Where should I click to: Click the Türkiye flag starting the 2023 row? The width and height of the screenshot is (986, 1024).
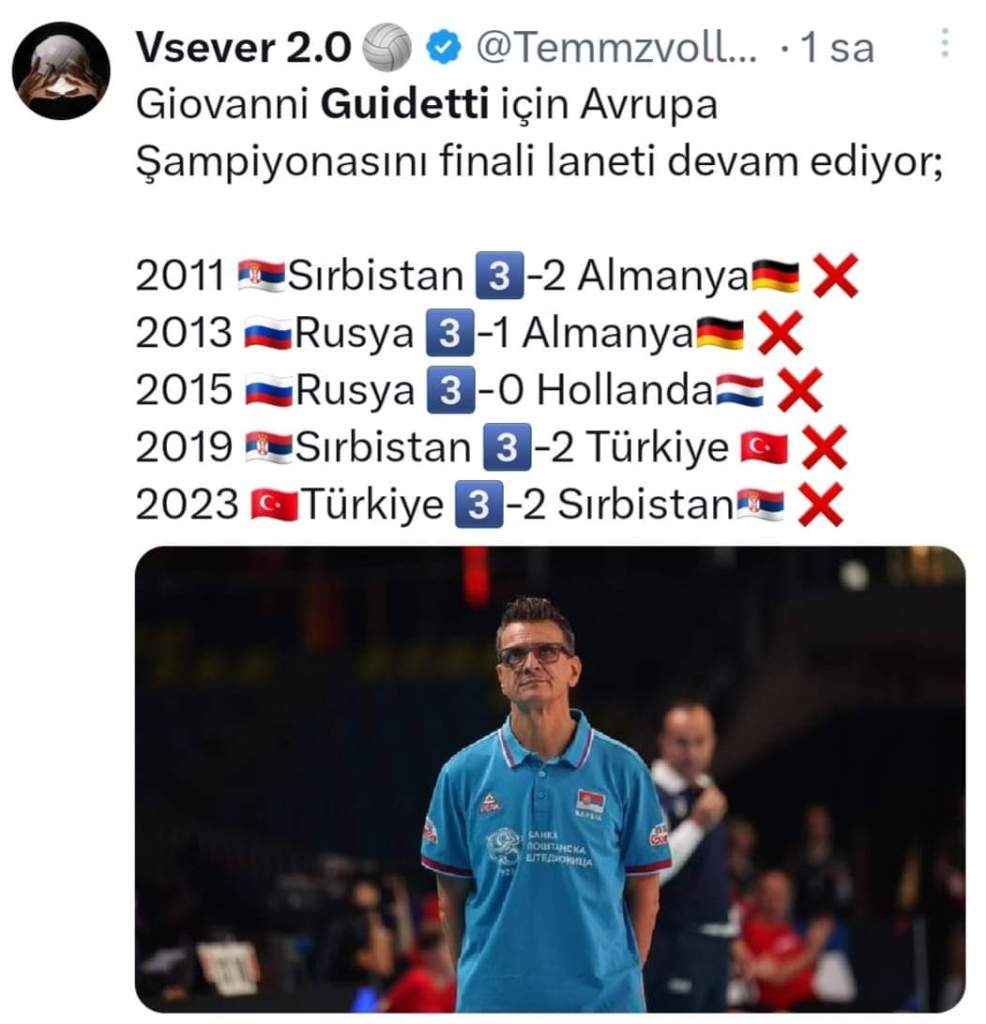(x=274, y=505)
